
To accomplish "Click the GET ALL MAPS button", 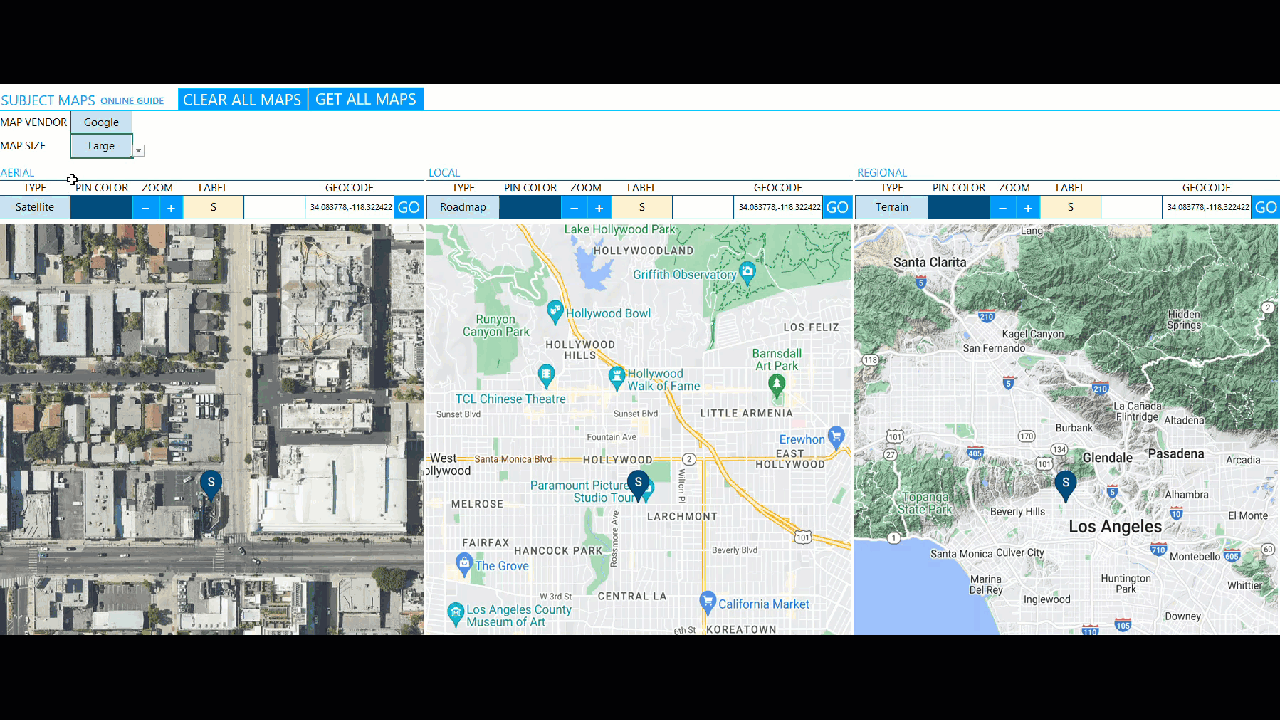I will (366, 99).
